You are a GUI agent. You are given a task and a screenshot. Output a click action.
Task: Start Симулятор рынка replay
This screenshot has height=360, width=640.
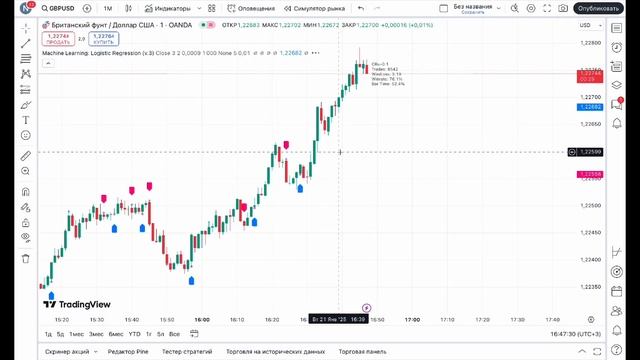[314, 8]
